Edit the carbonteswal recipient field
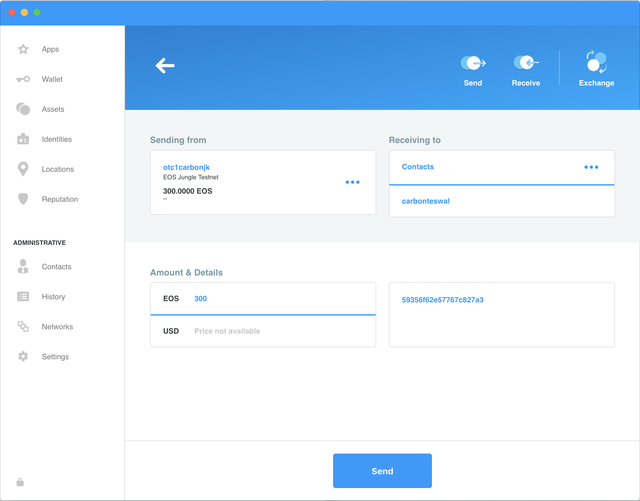Screen dimensions: 640x501 click(502, 201)
